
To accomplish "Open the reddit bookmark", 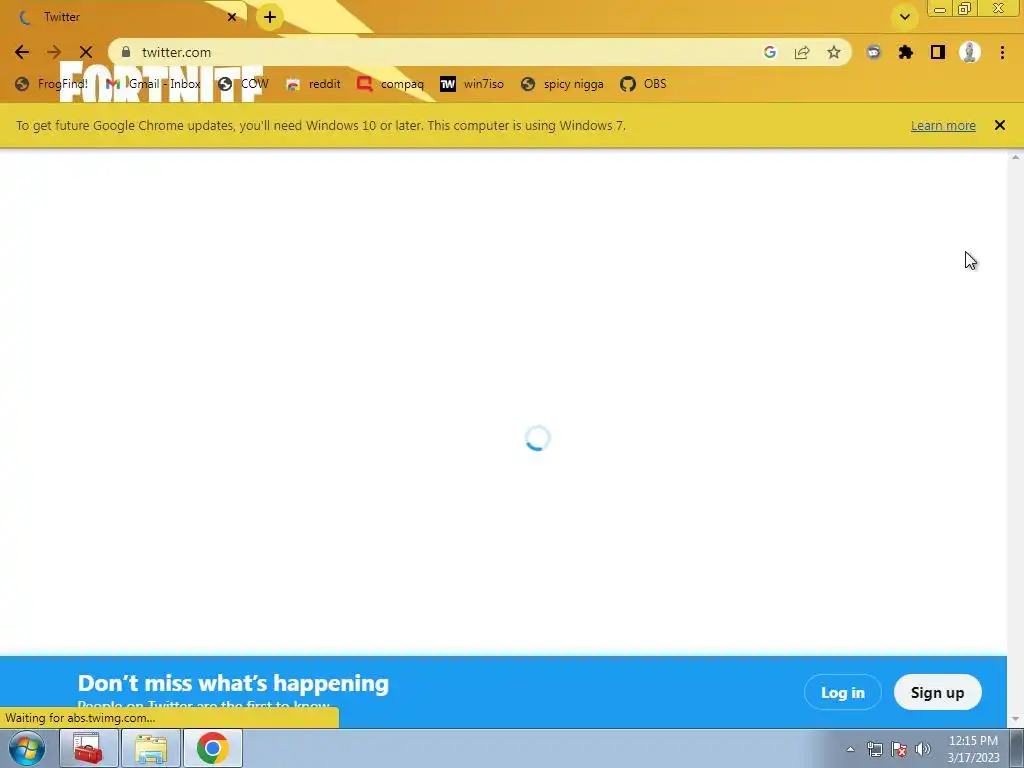I will coord(313,84).
